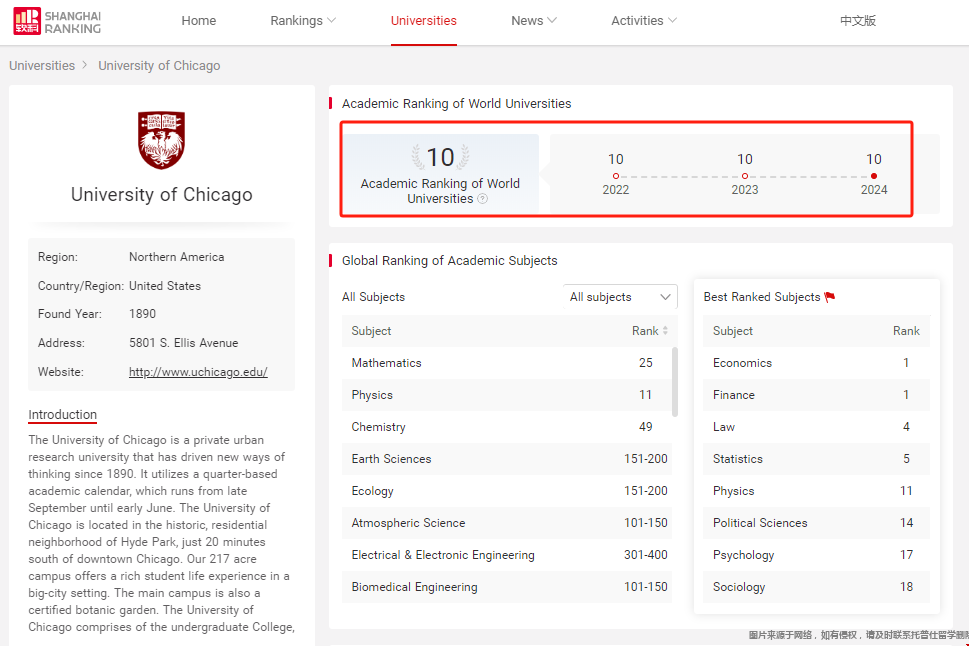Open the All subjects dropdown
The image size is (969, 646).
coord(620,297)
